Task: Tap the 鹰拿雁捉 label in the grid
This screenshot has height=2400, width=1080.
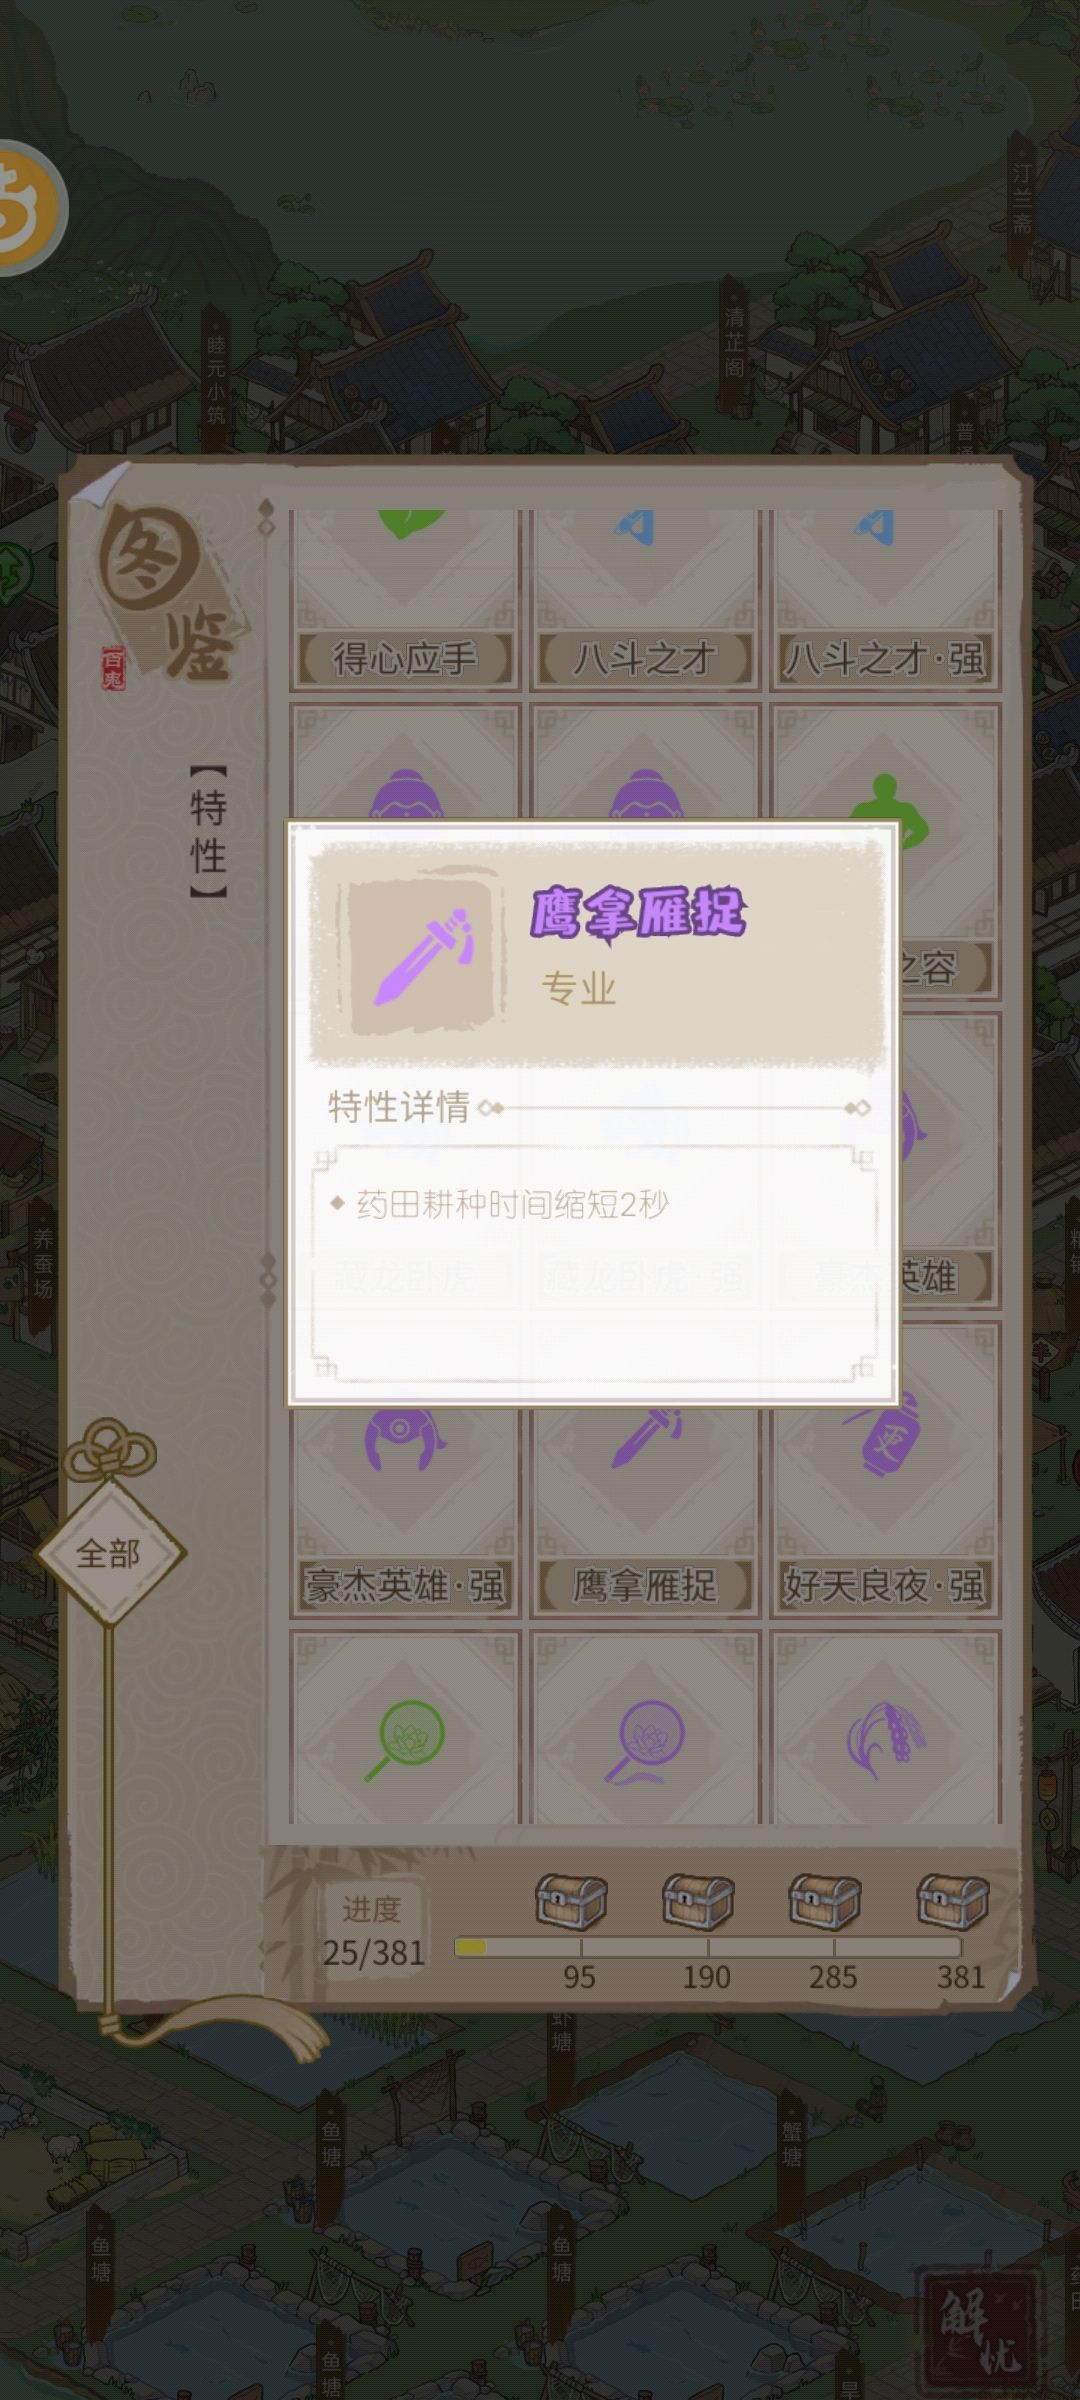Action: click(645, 1585)
